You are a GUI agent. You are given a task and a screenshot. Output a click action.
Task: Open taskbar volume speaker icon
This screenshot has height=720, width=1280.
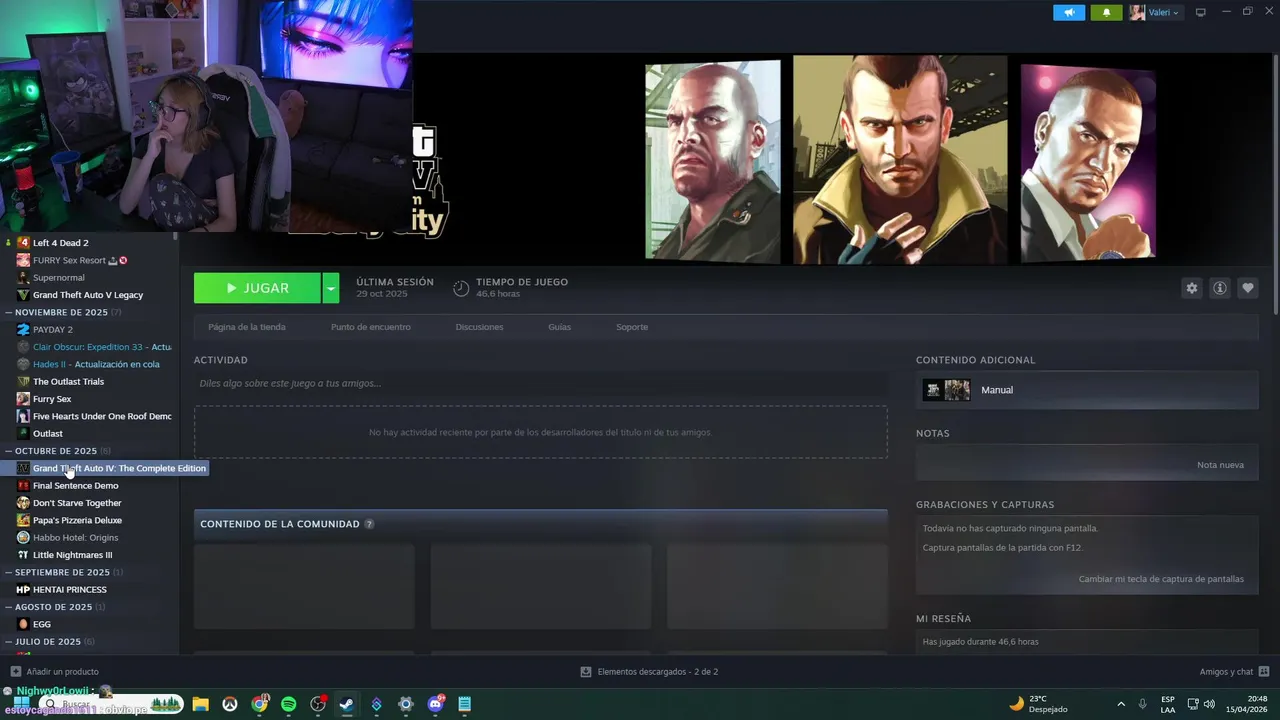pos(1209,704)
